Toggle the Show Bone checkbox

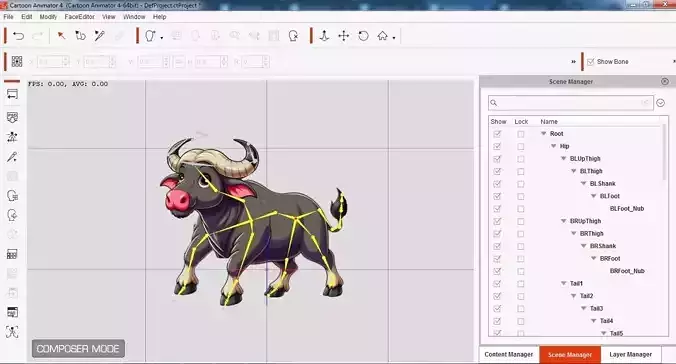[591, 62]
